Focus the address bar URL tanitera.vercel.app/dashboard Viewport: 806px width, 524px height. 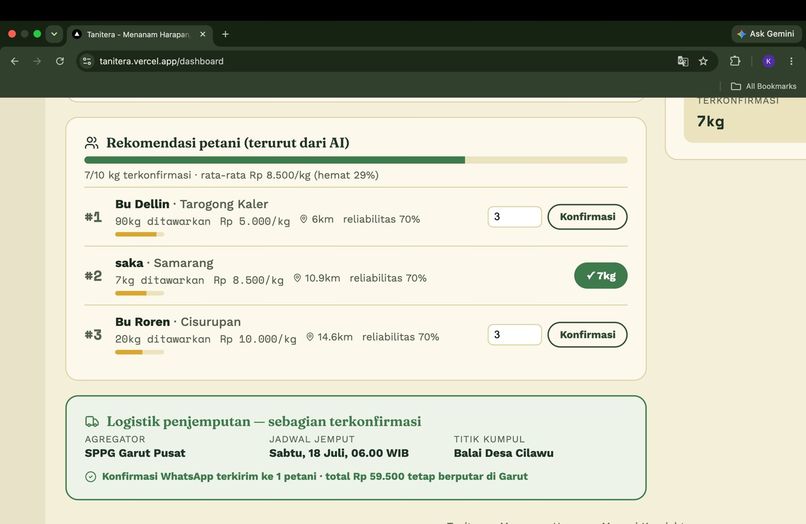[161, 61]
